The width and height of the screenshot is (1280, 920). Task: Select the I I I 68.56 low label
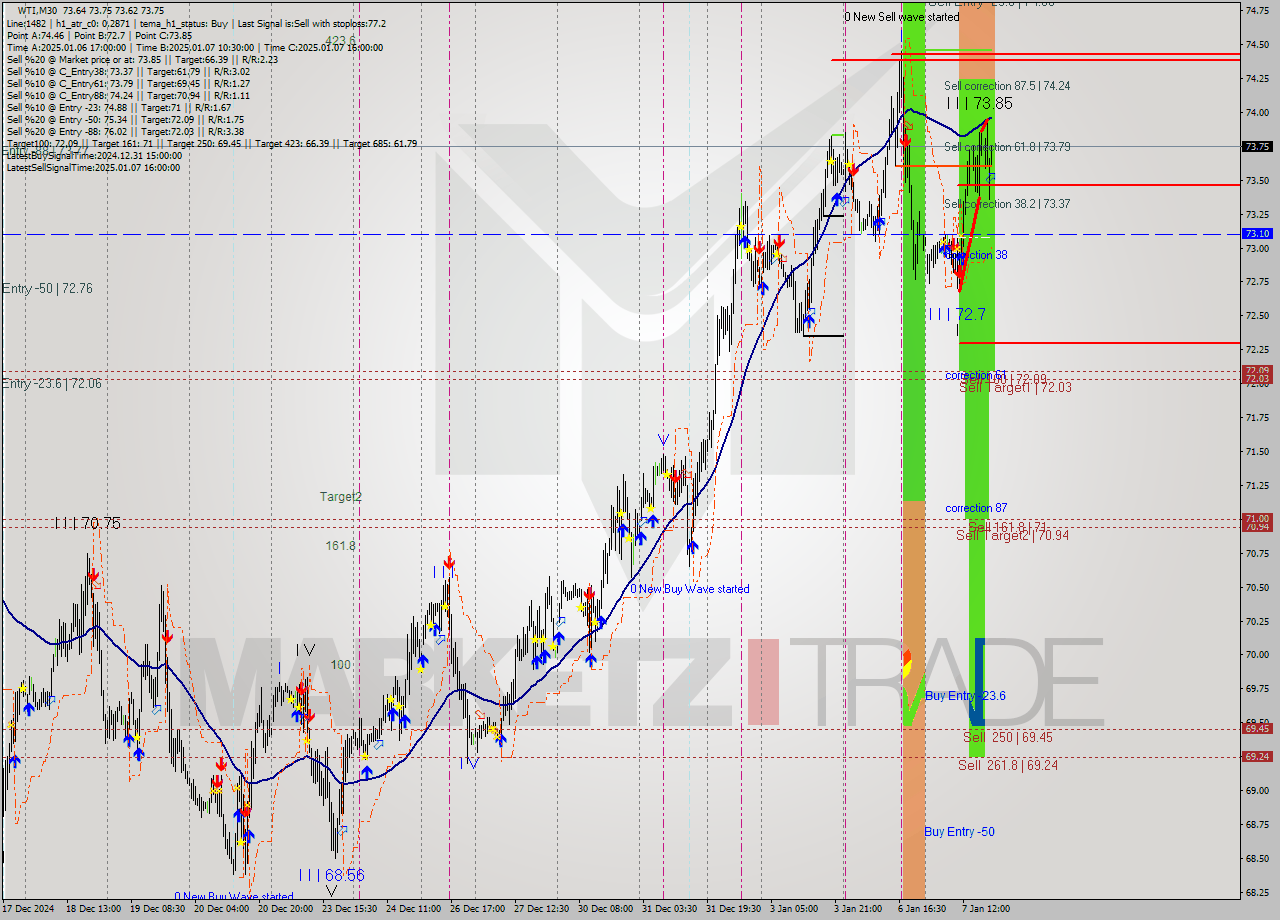(x=331, y=875)
